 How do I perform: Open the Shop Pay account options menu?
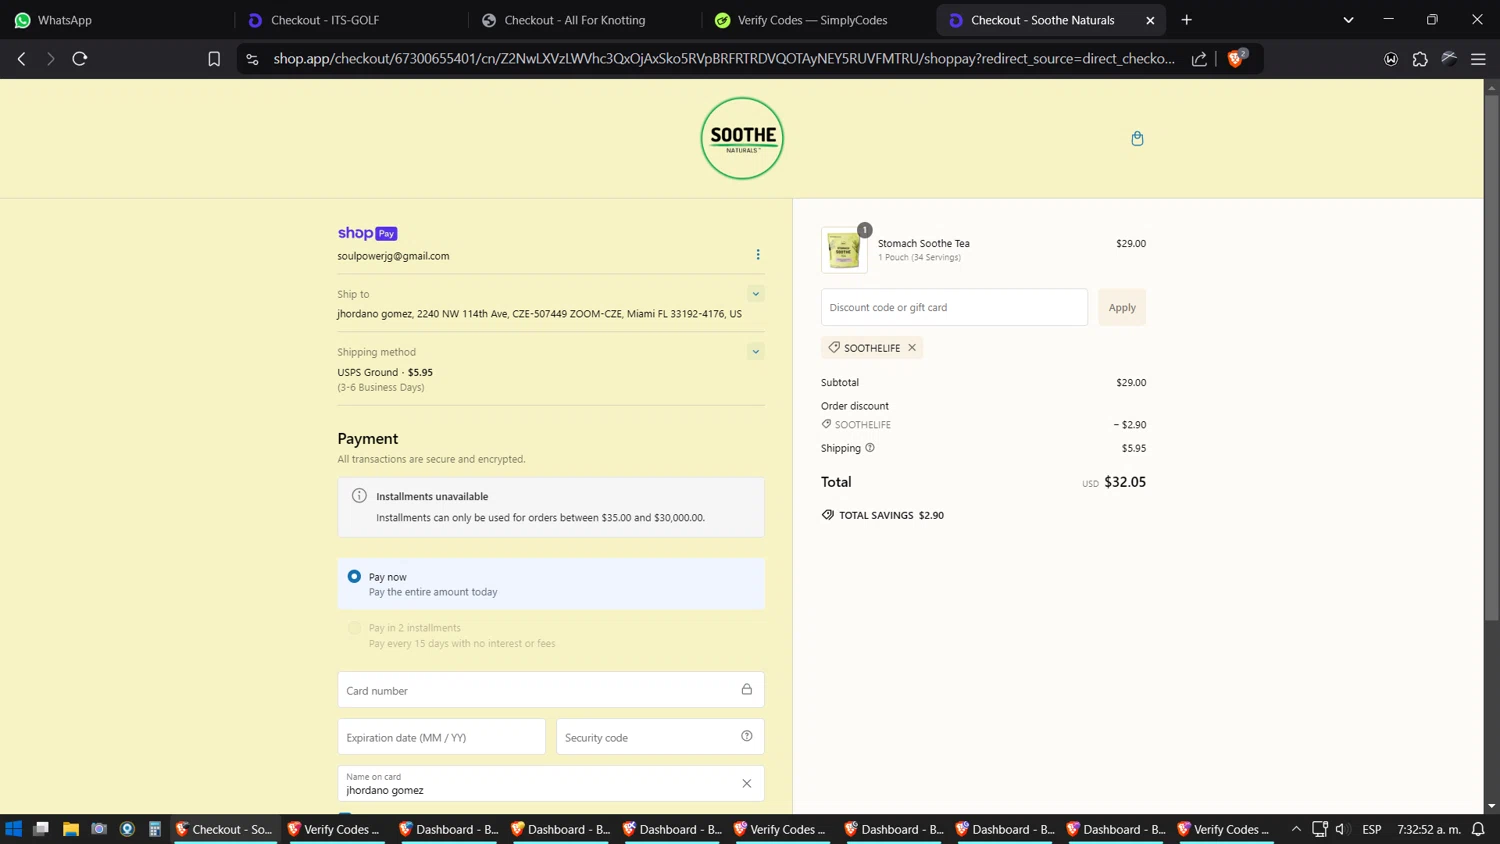758,255
